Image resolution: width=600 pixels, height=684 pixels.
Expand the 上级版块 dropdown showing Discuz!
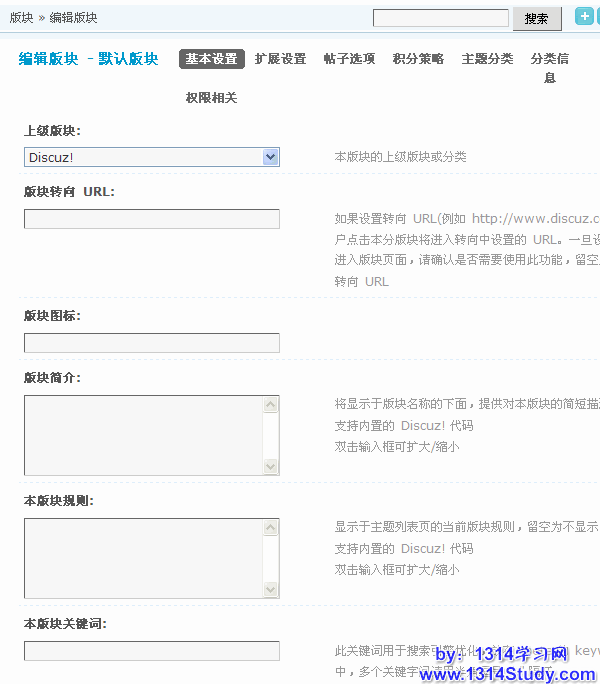pyautogui.click(x=151, y=157)
